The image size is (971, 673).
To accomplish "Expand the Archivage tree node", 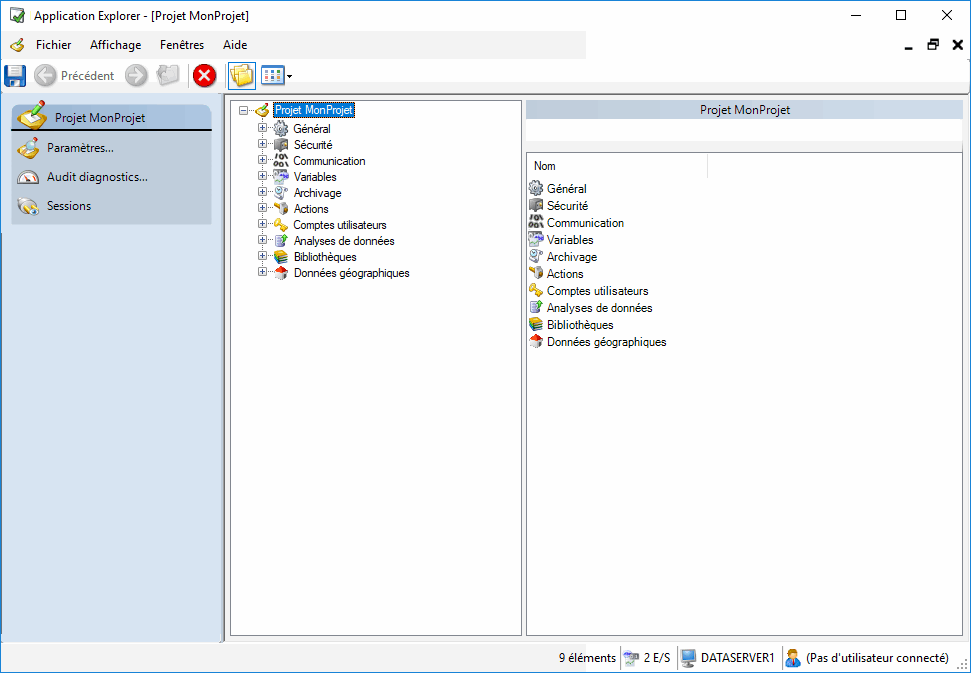I will (263, 192).
